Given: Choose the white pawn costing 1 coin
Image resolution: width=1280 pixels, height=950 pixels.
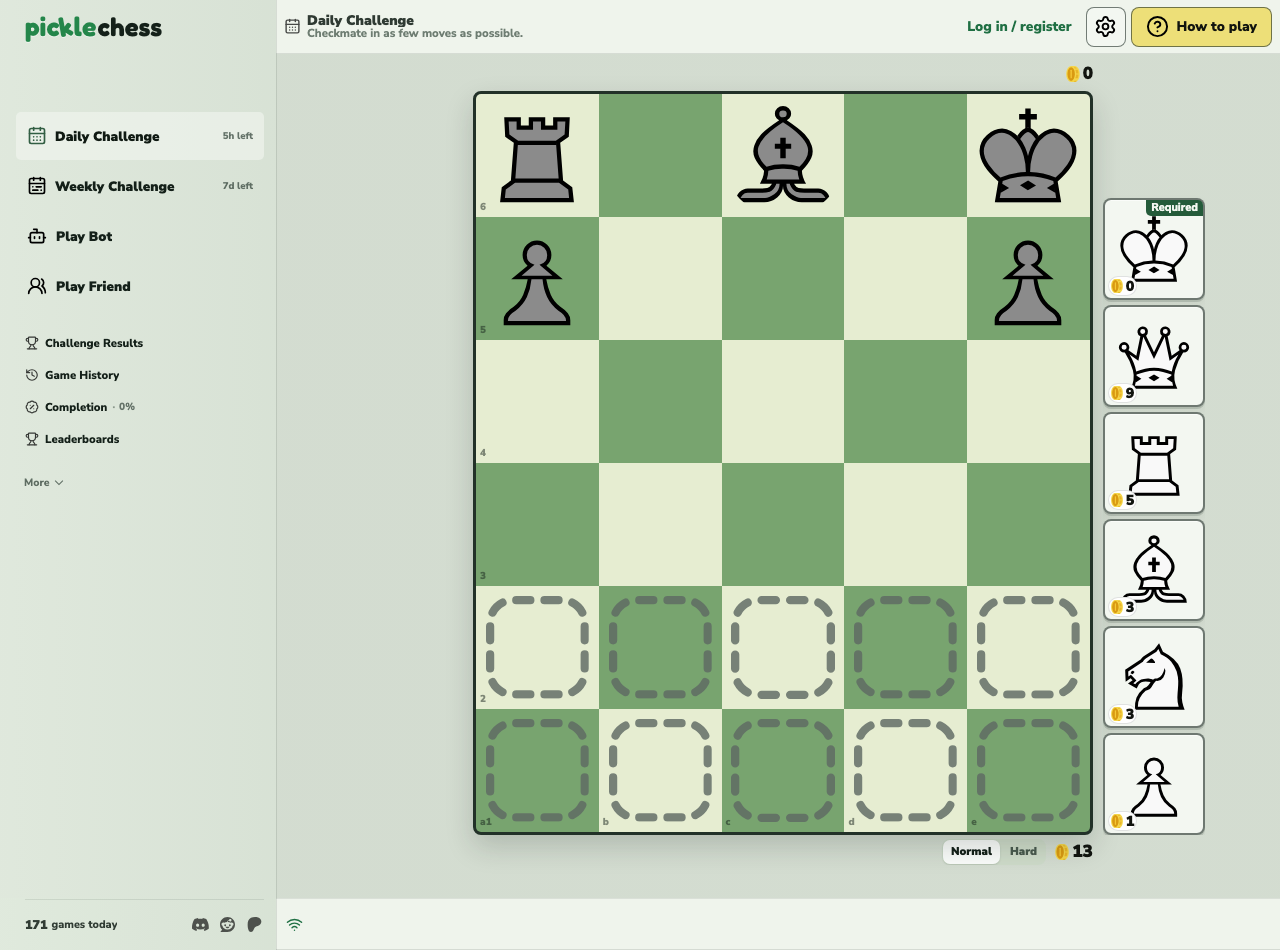Looking at the screenshot, I should pyautogui.click(x=1154, y=784).
